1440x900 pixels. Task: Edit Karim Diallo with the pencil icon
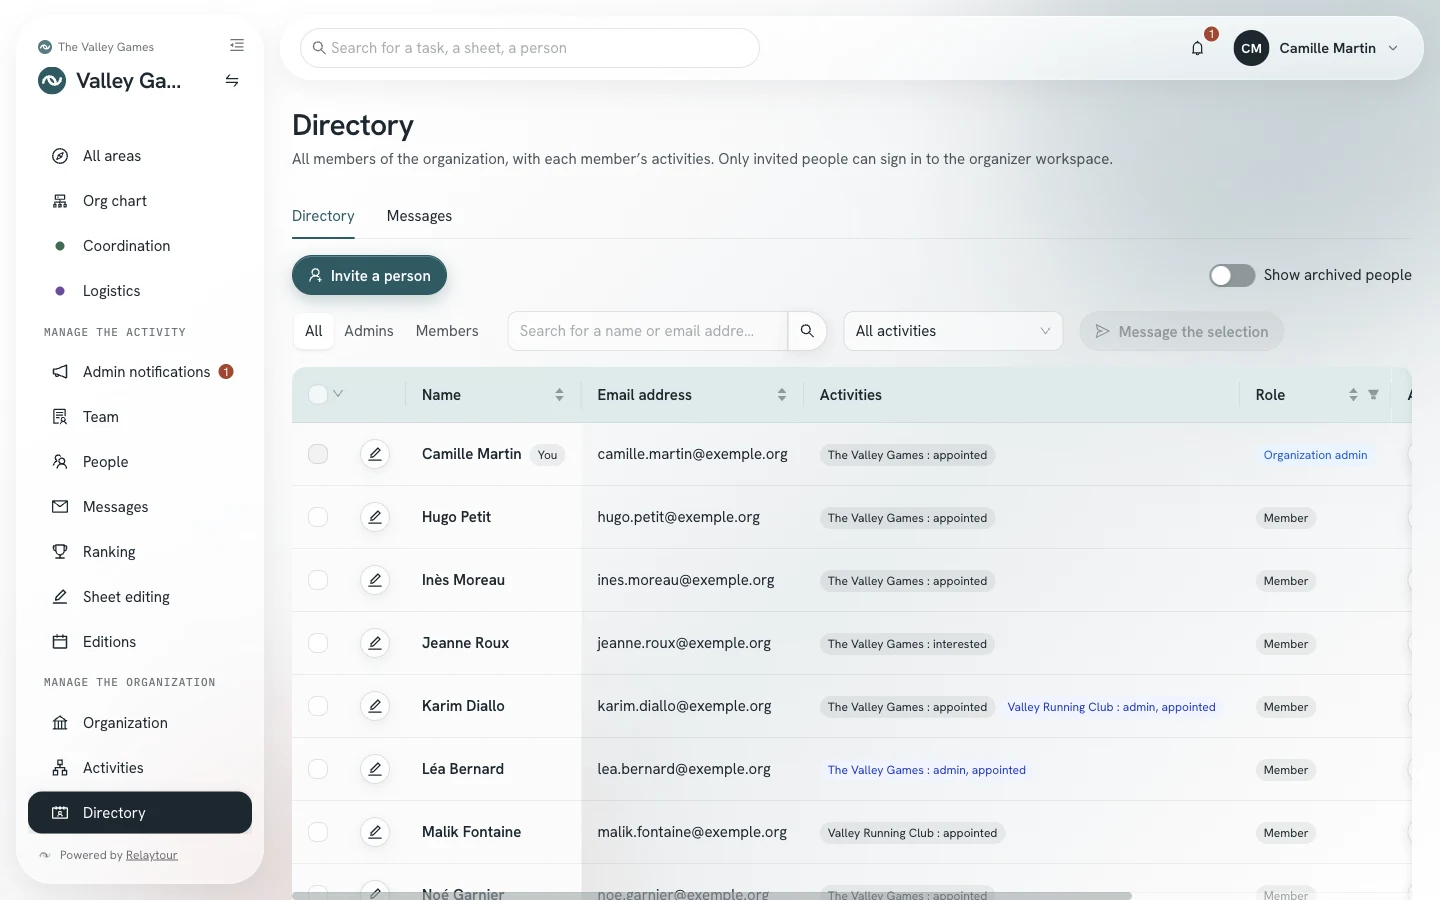click(375, 706)
